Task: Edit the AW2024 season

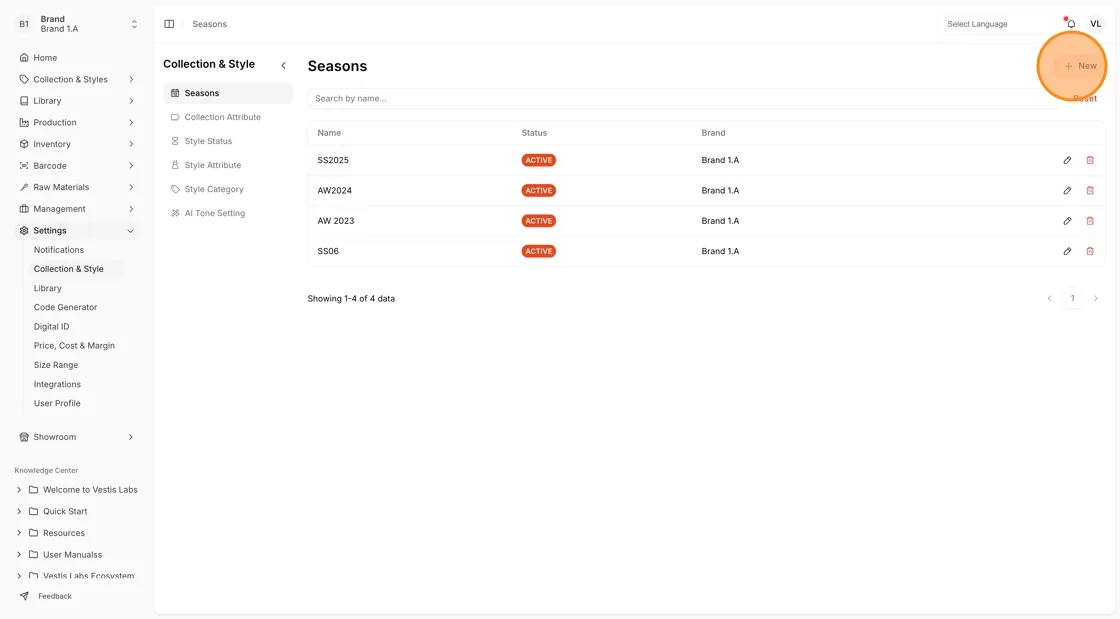Action: pyautogui.click(x=1067, y=191)
